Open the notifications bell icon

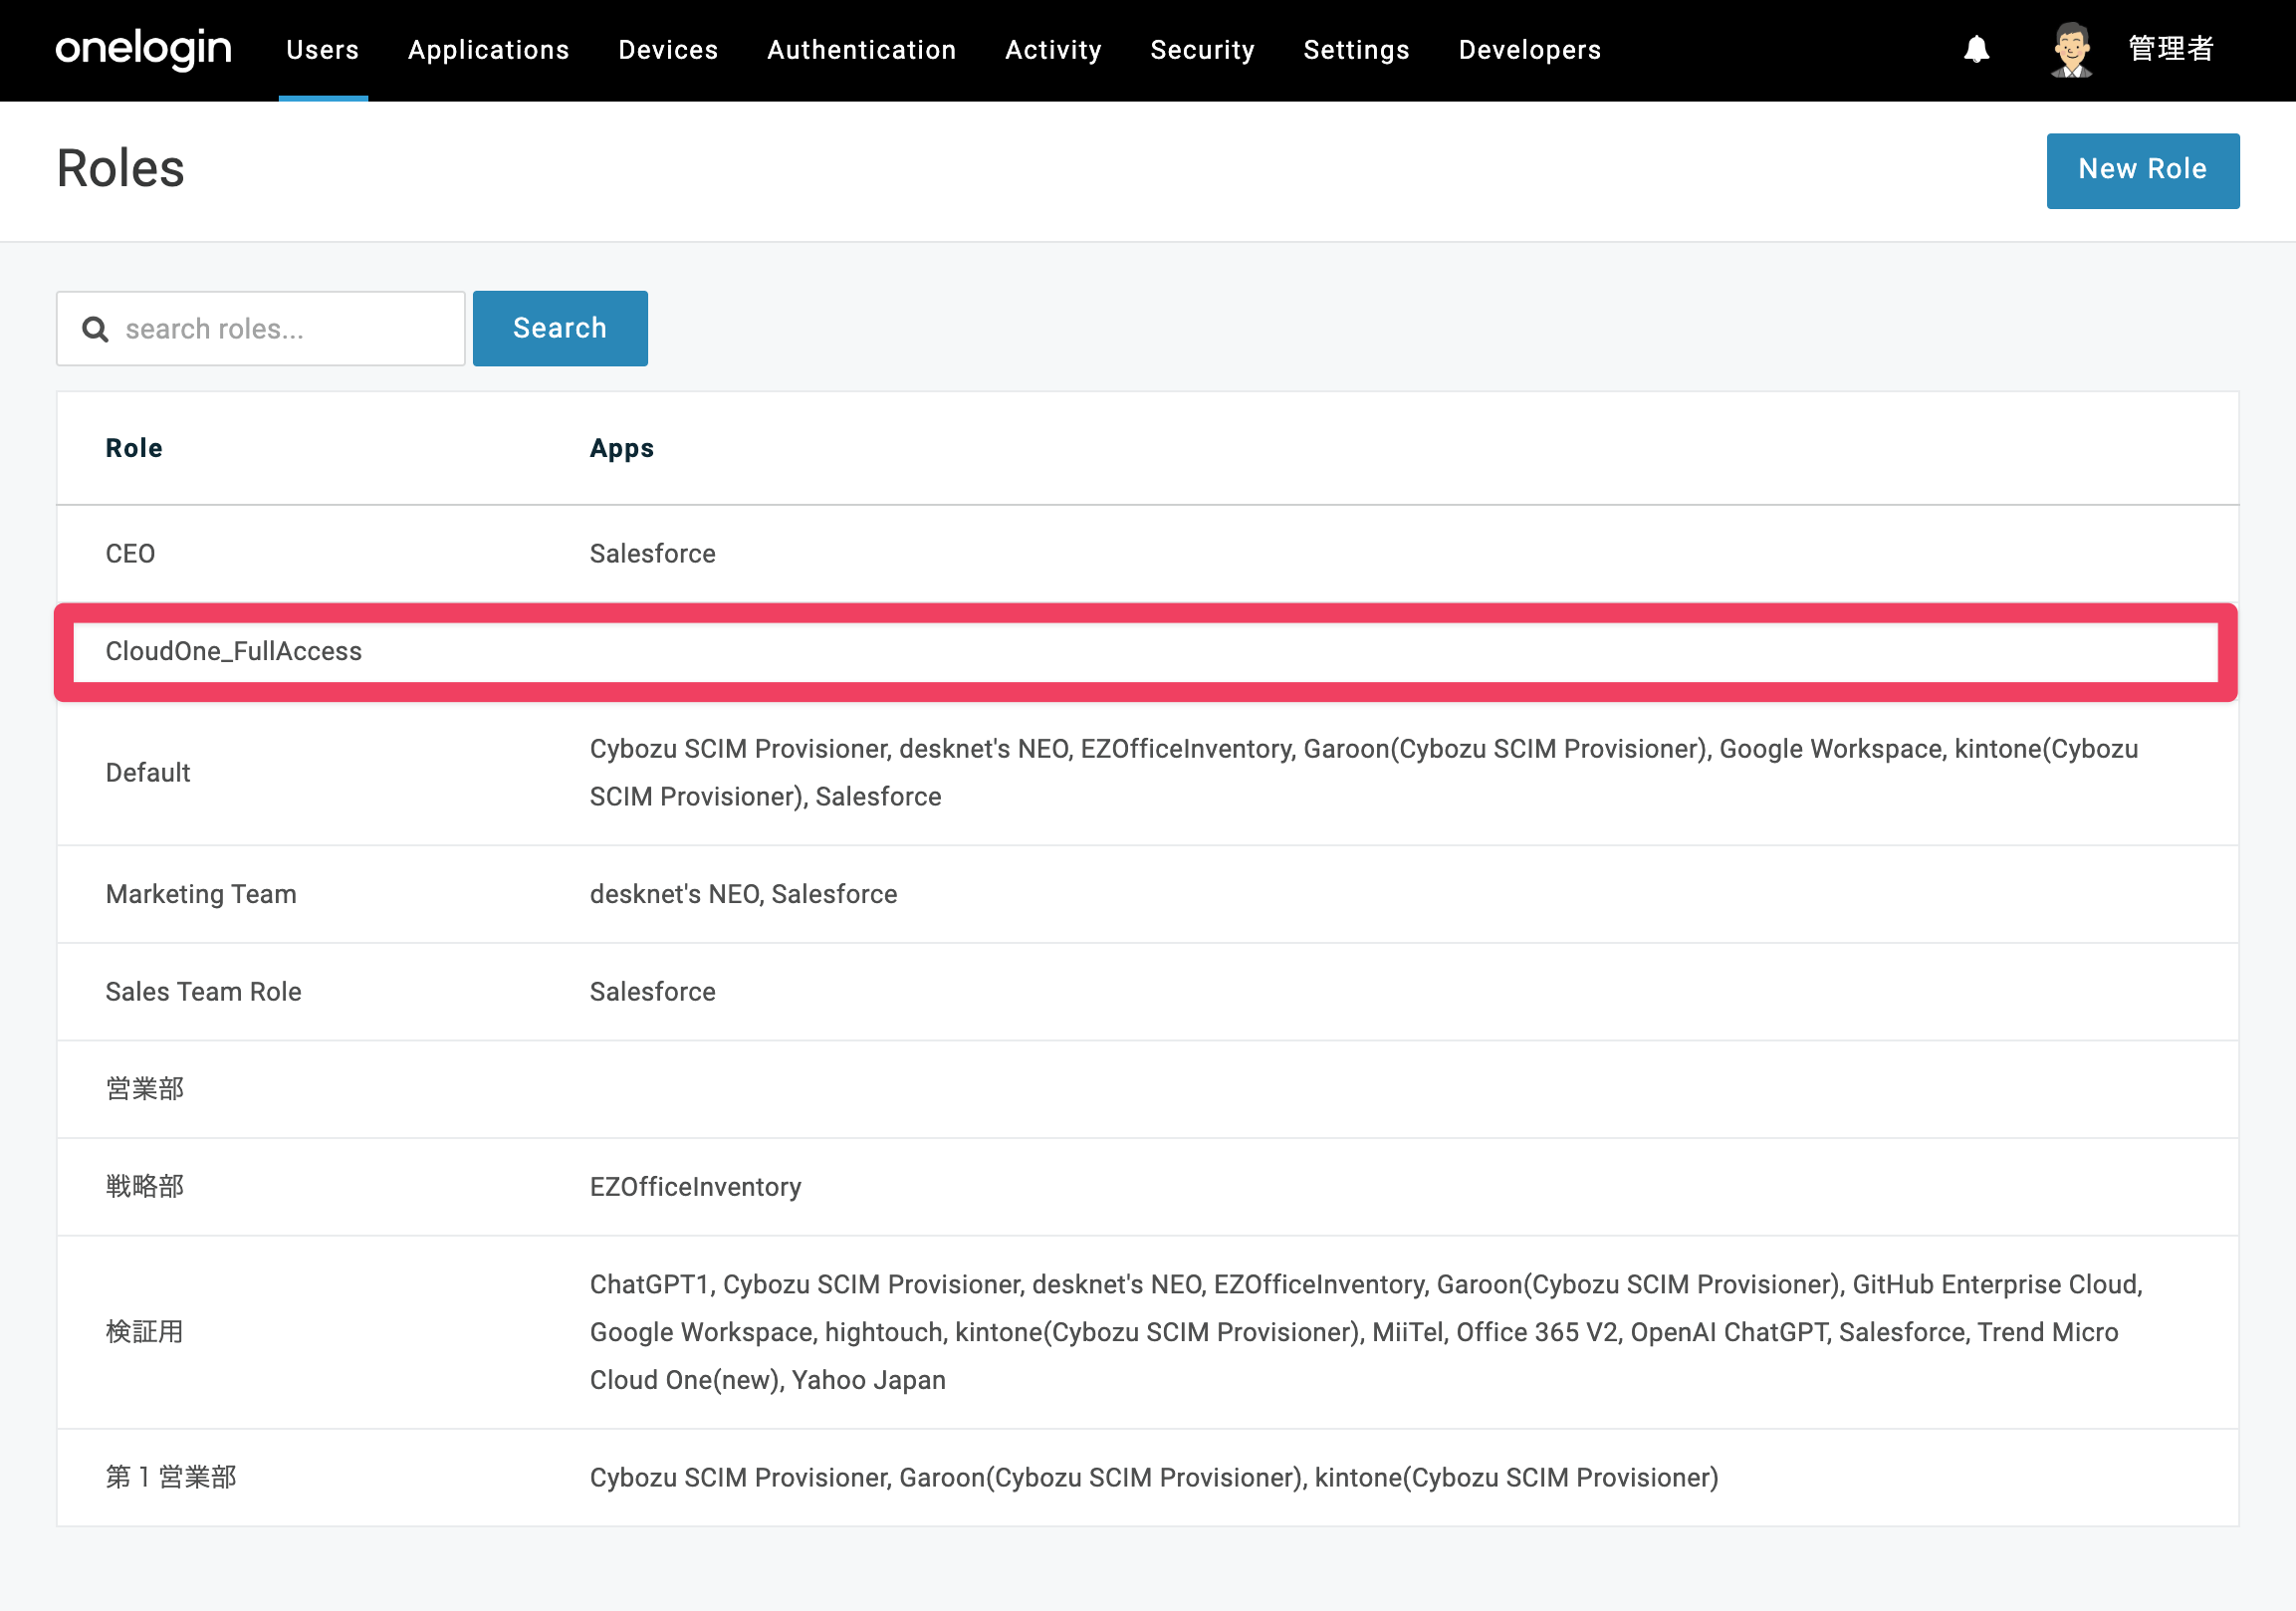[x=1976, y=49]
